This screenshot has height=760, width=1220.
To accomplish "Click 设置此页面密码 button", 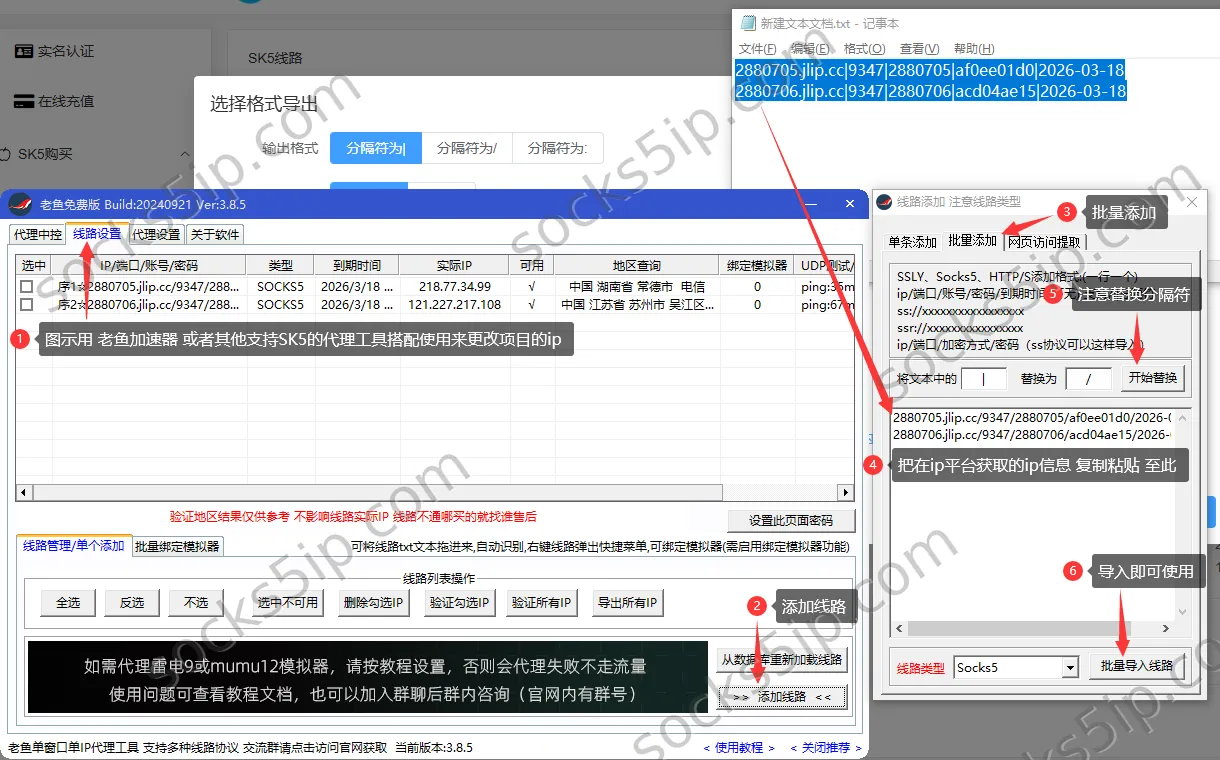I will click(x=792, y=520).
